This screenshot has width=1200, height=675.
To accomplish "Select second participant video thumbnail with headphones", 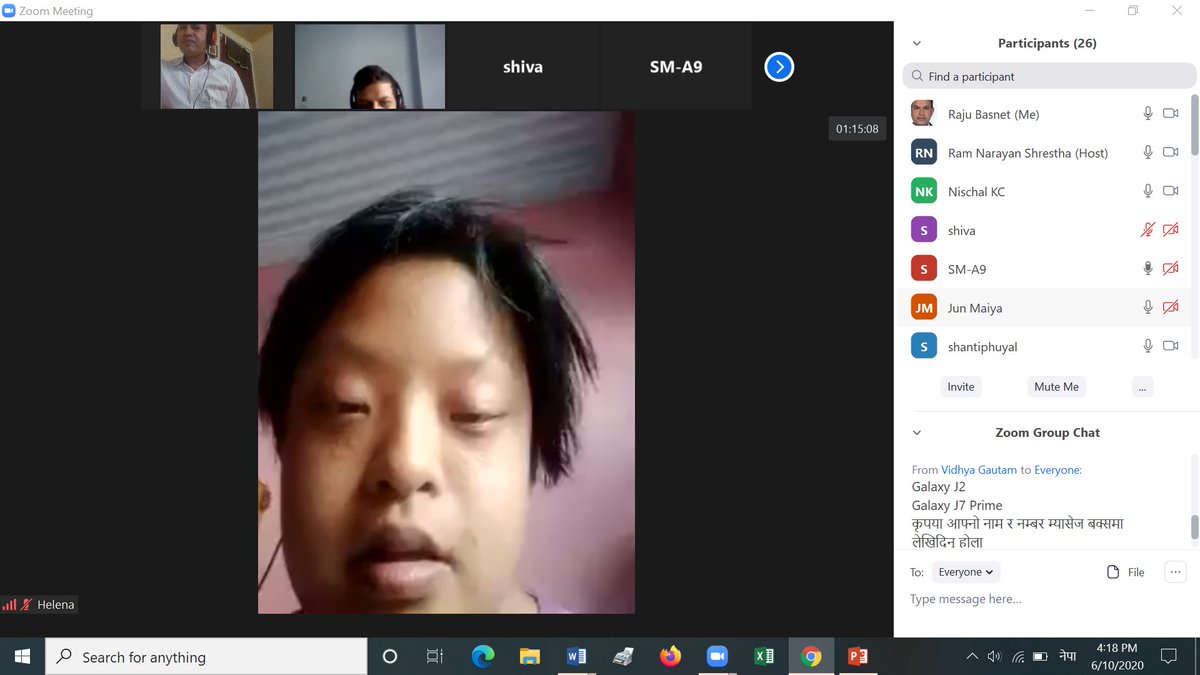I will tap(370, 67).
